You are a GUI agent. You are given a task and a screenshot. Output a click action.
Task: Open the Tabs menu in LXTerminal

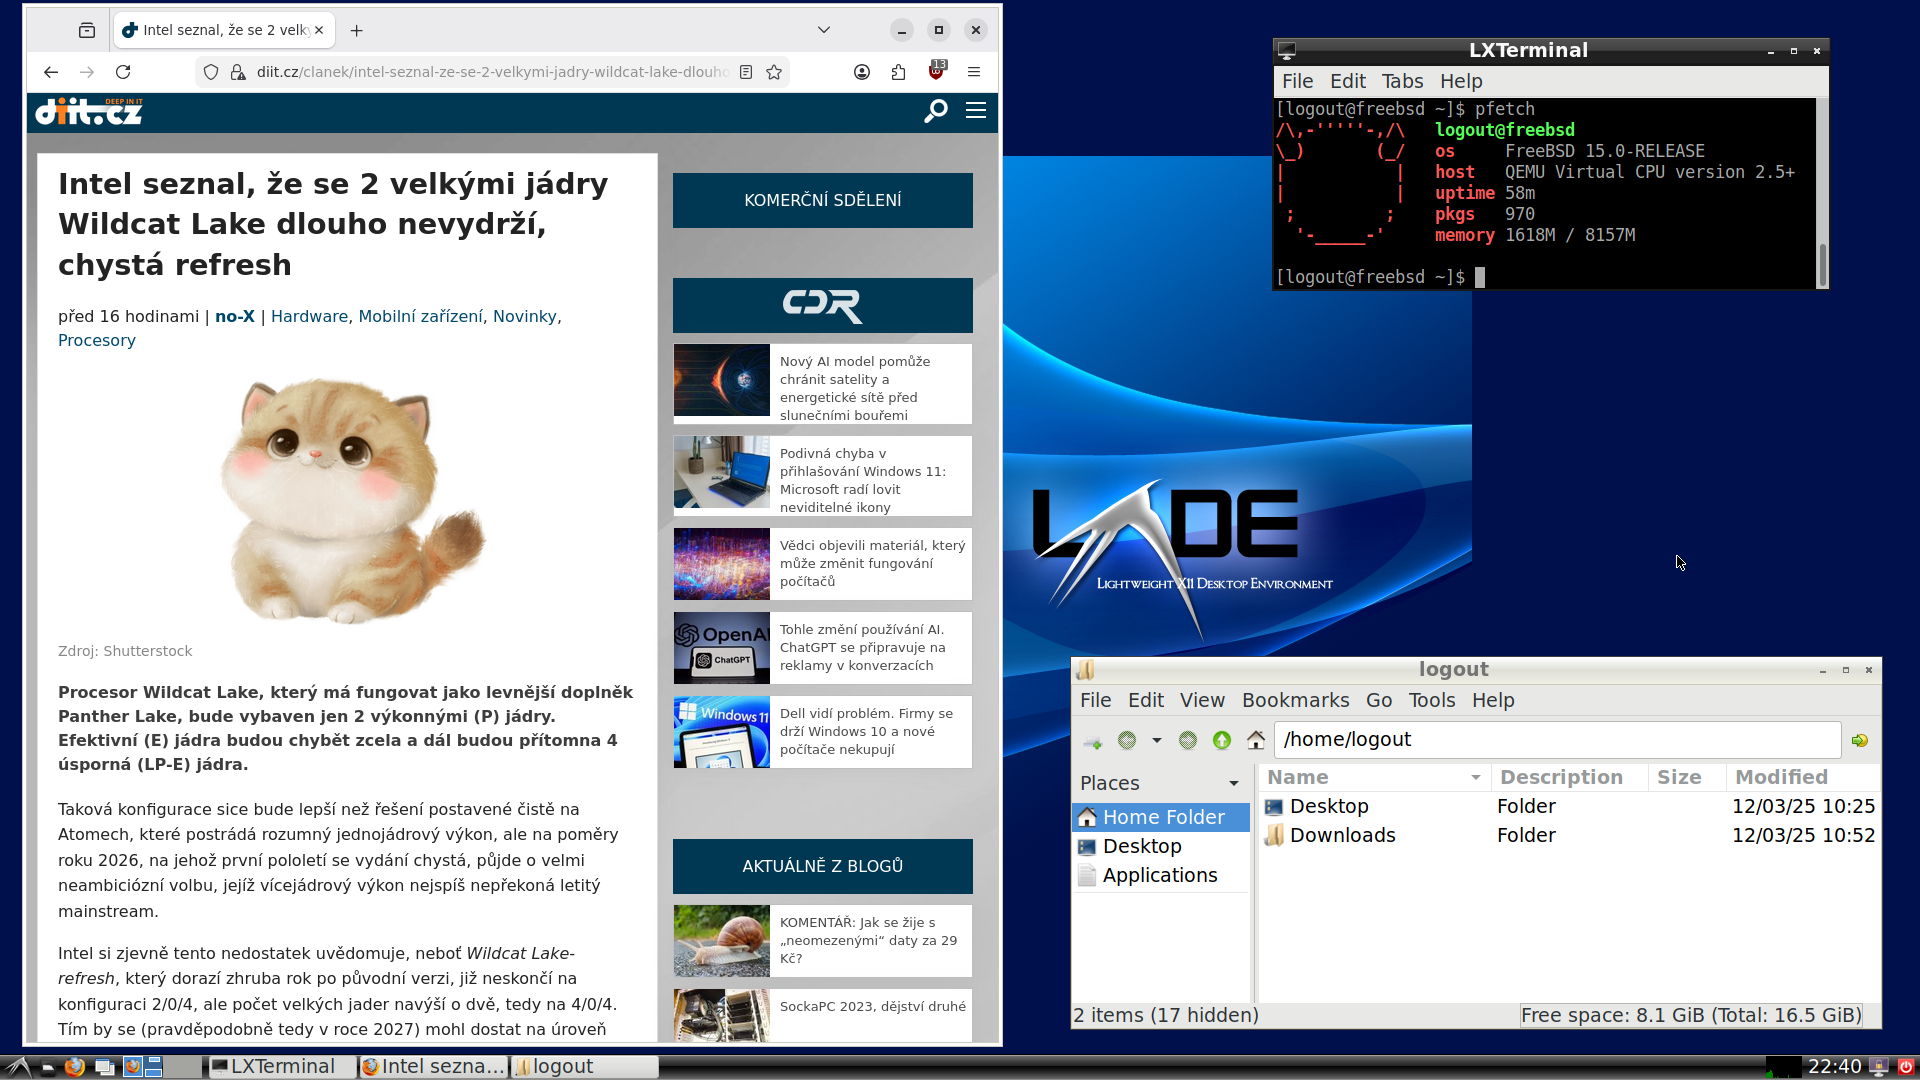click(1402, 81)
